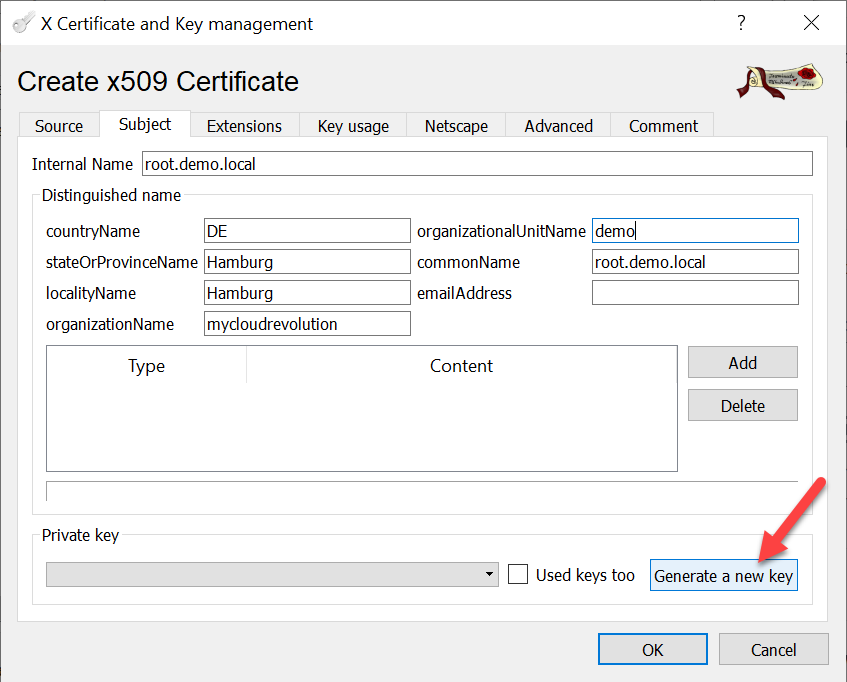
Task: Open the Private key dropdown list
Action: [272, 575]
